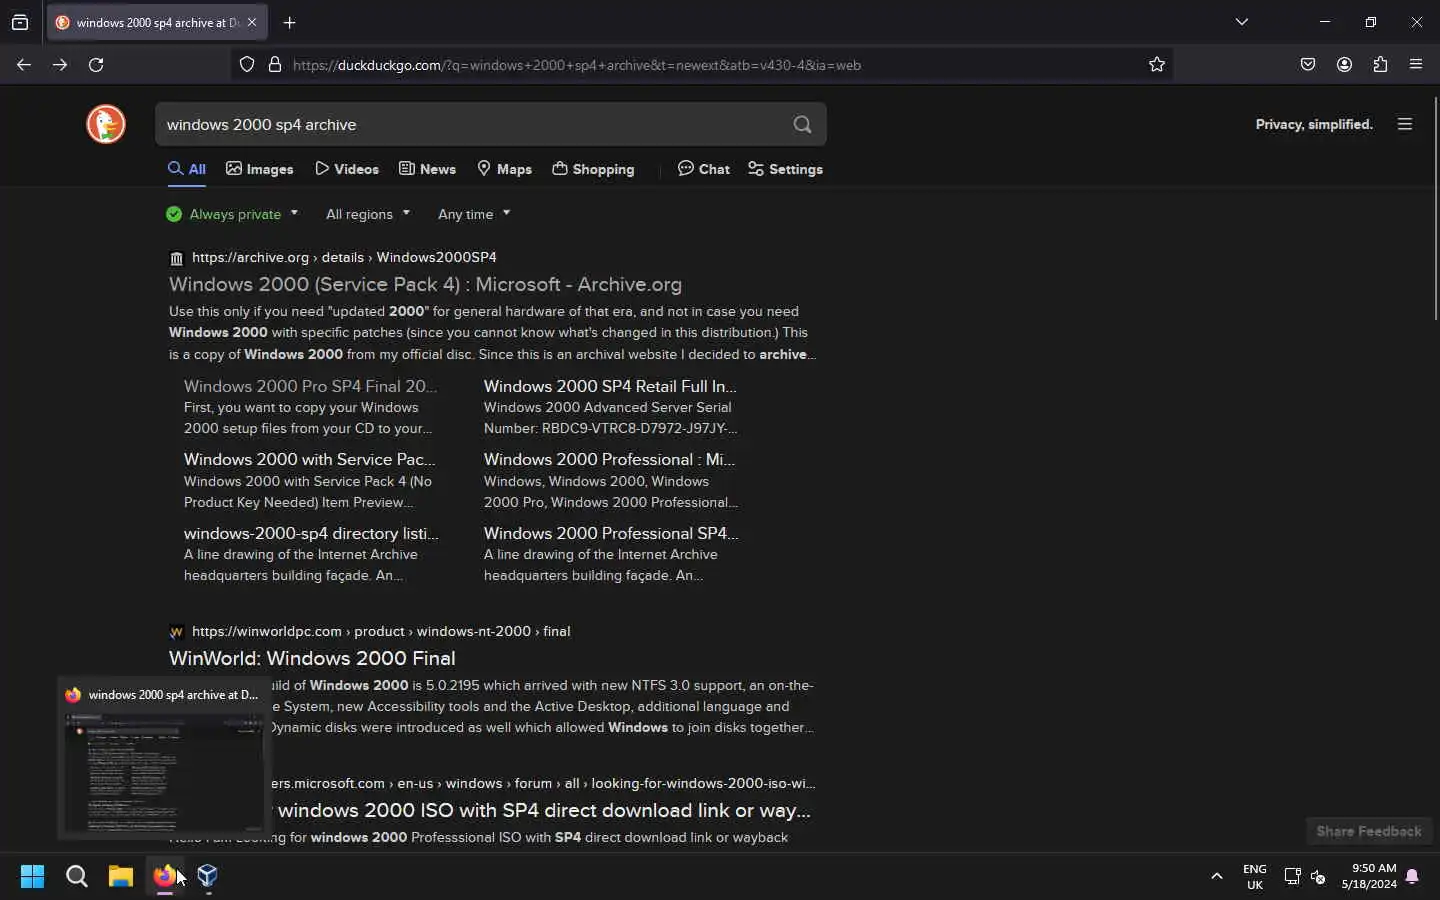
Task: Reload the current page
Action: point(97,65)
